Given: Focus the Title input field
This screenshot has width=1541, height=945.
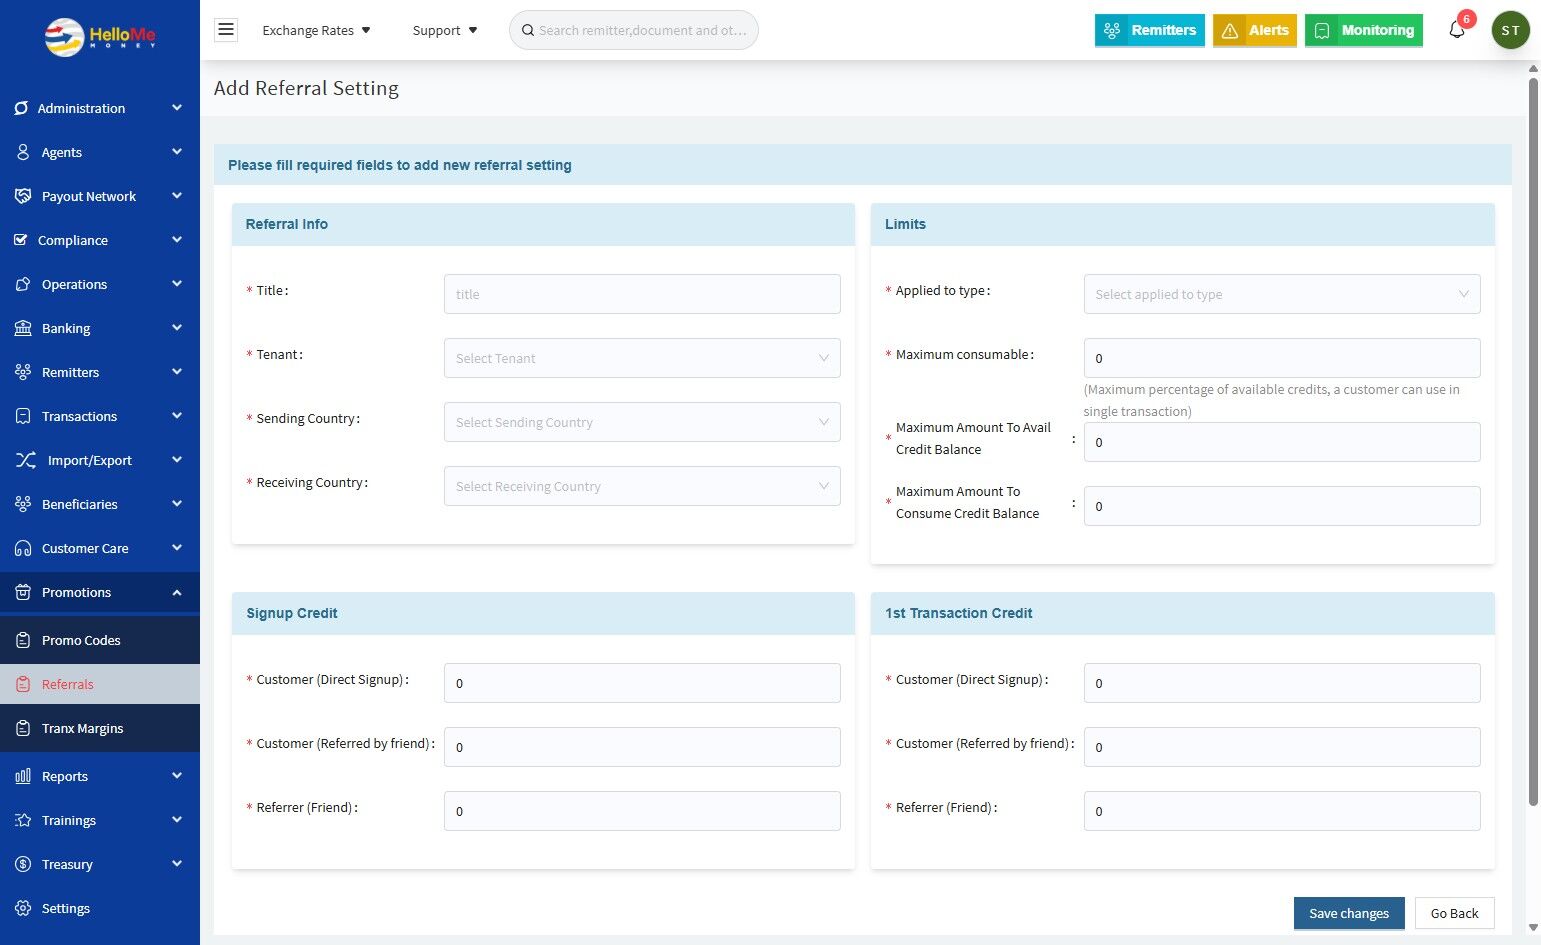Looking at the screenshot, I should [642, 294].
